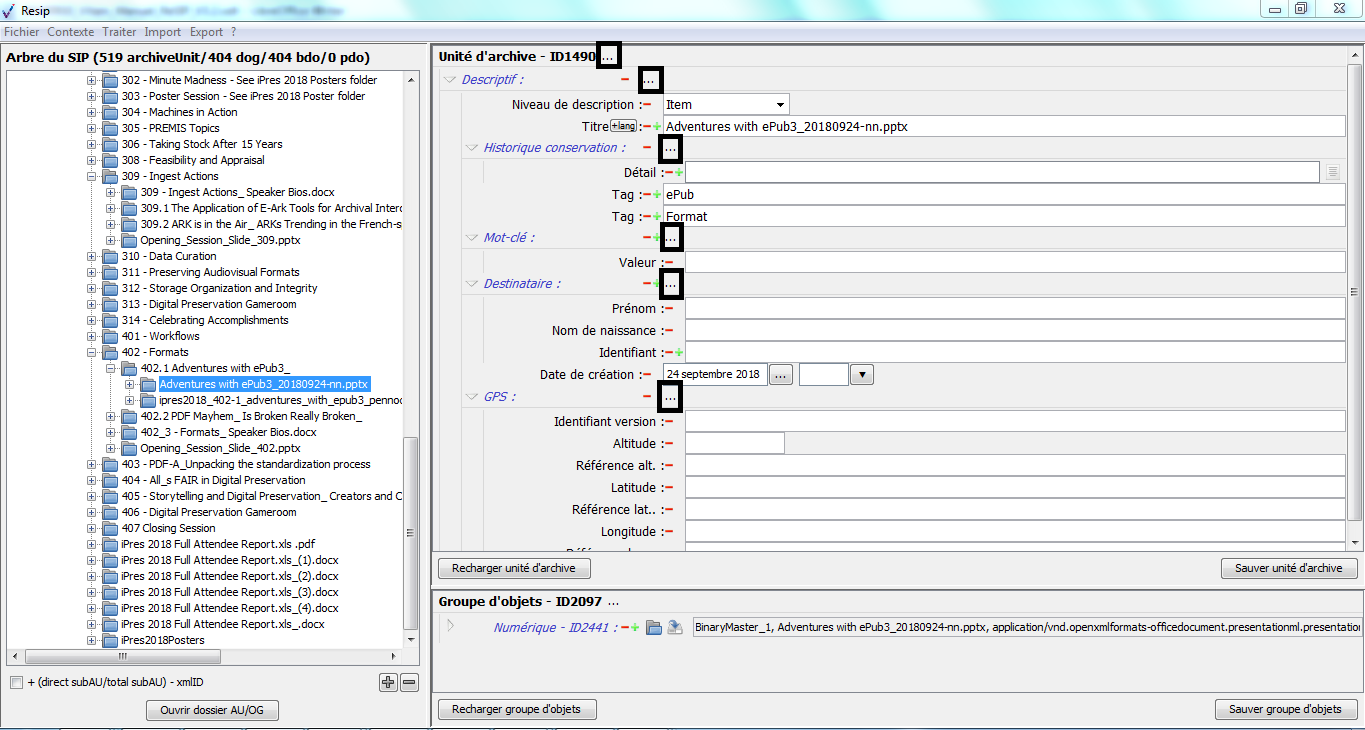This screenshot has width=1365, height=730.
Task: Expand all tree nodes with plus button
Action: [x=388, y=682]
